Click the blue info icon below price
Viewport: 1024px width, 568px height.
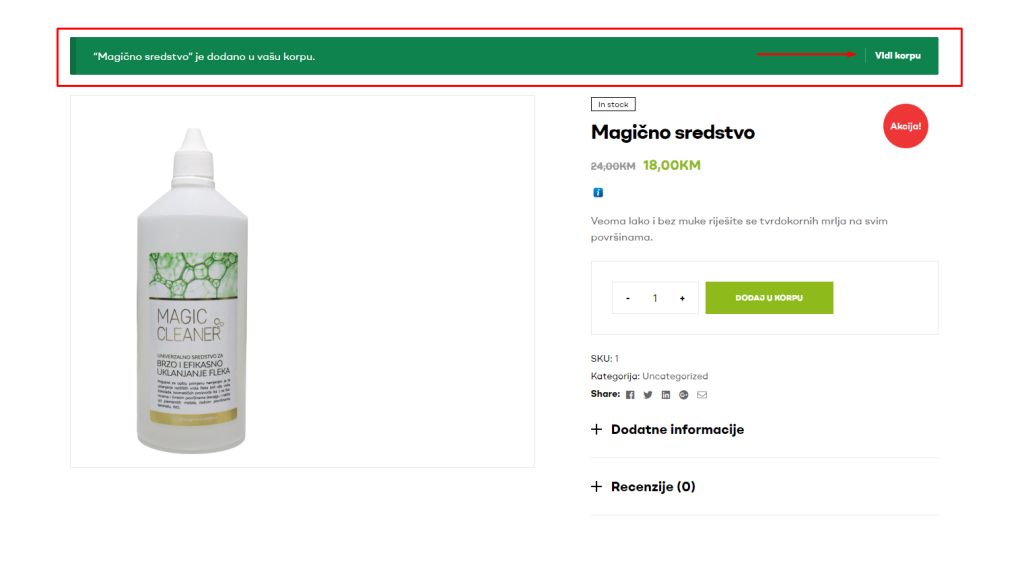[x=598, y=193]
